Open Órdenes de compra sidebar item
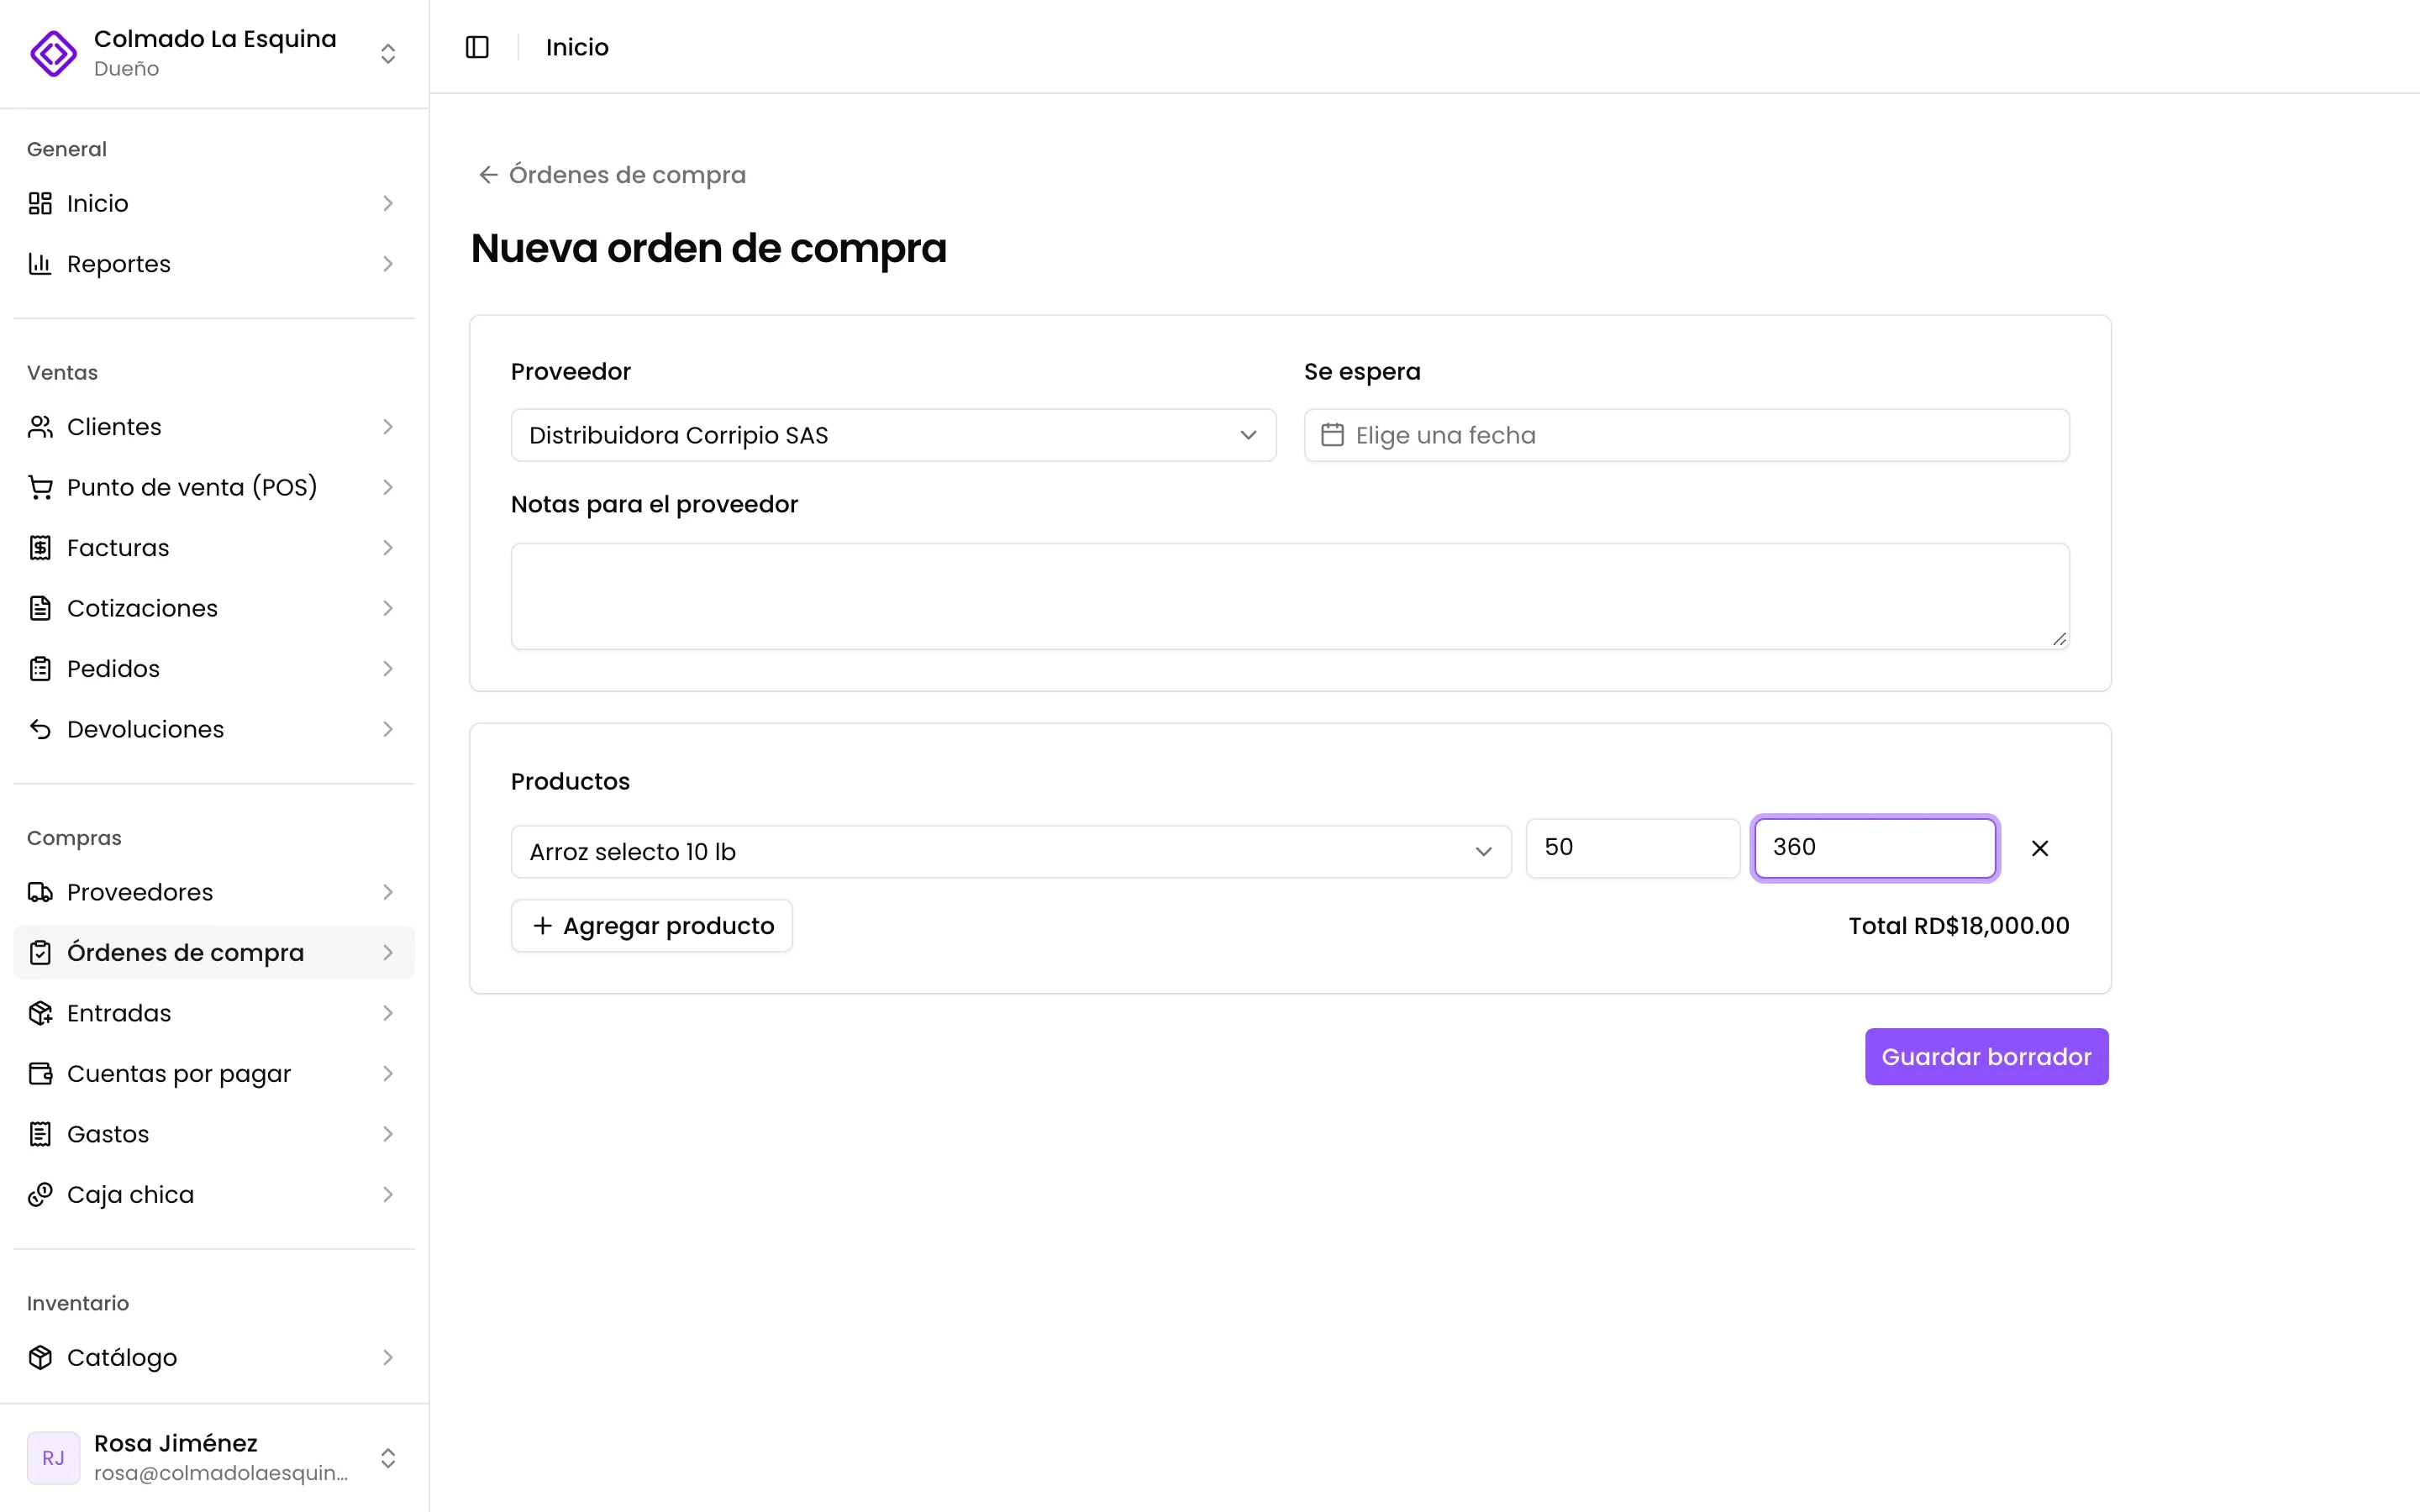 214,953
